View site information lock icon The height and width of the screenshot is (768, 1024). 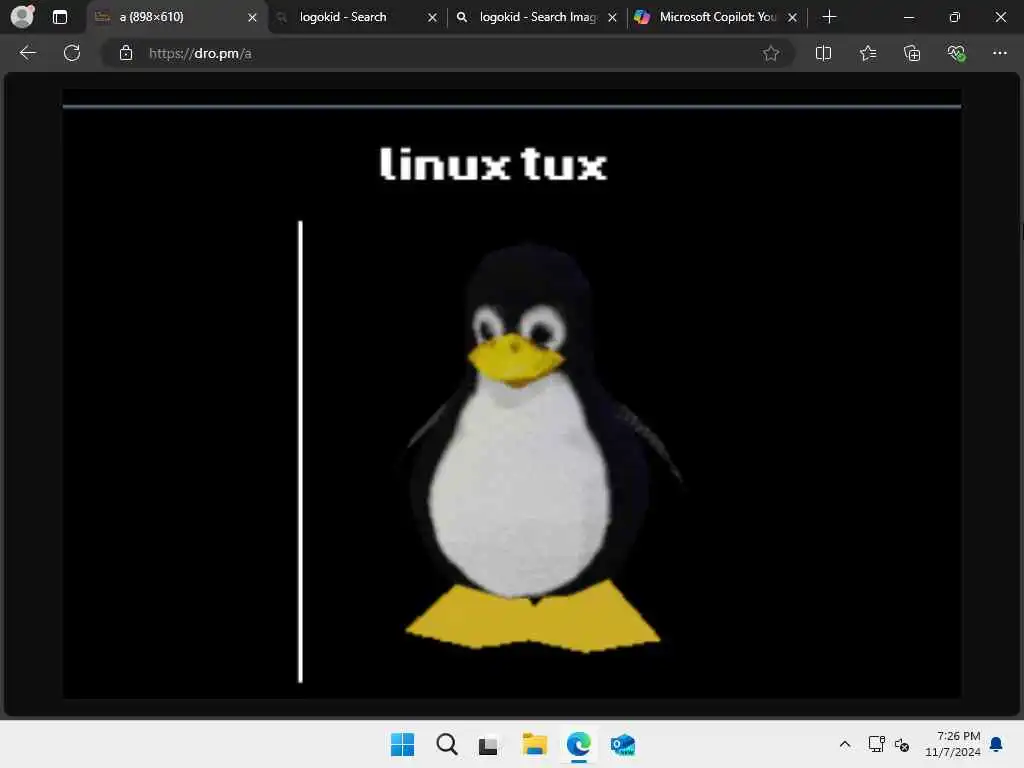[x=126, y=53]
